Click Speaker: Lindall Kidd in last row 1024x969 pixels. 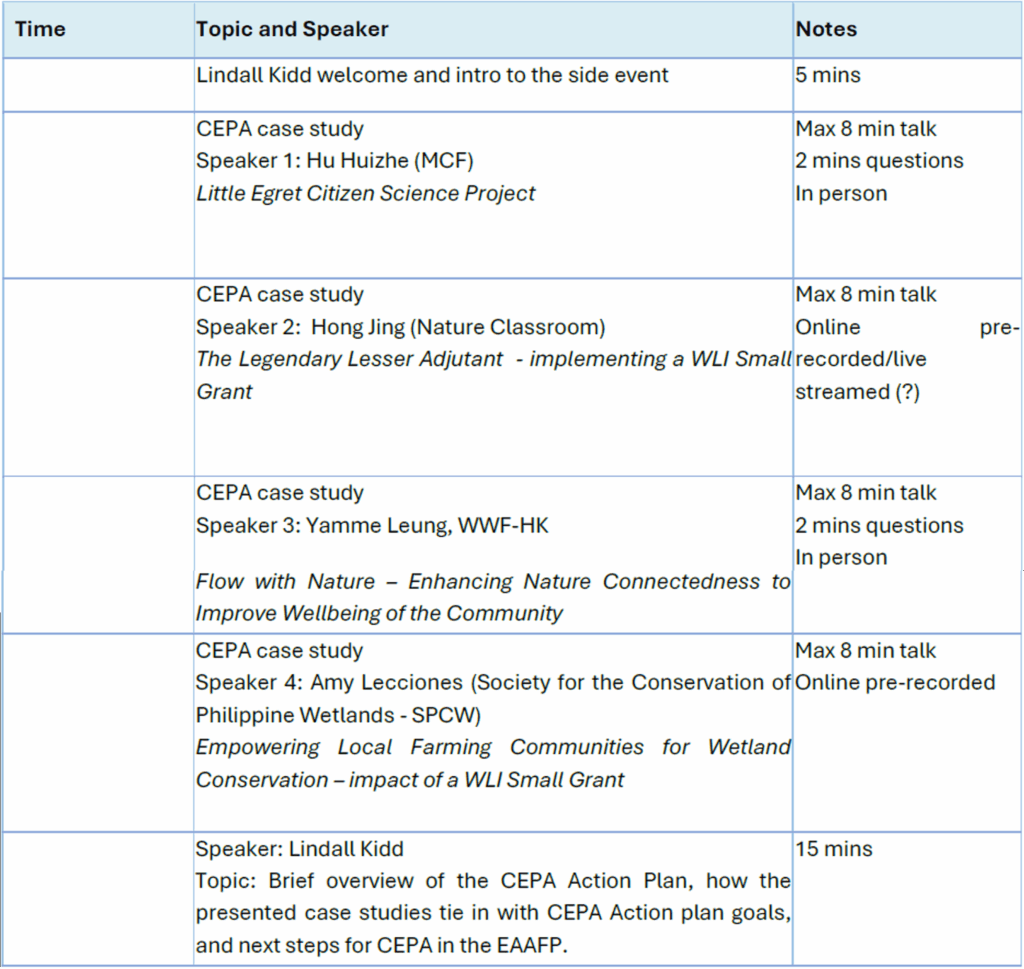click(299, 849)
